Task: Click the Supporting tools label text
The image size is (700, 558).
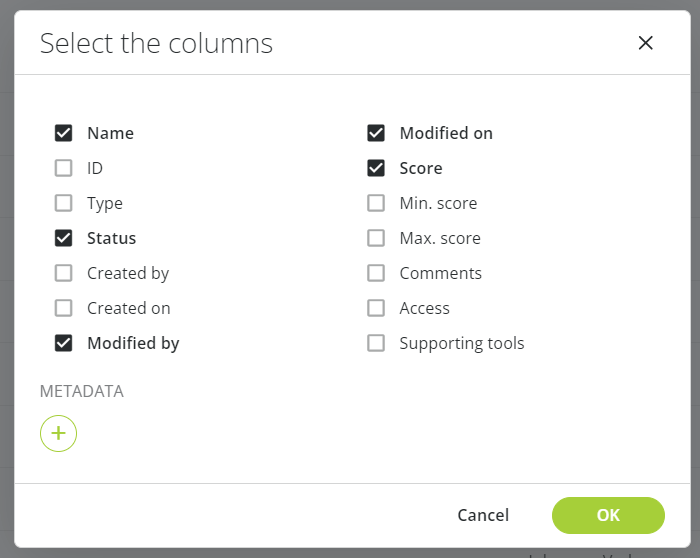Action: click(462, 343)
